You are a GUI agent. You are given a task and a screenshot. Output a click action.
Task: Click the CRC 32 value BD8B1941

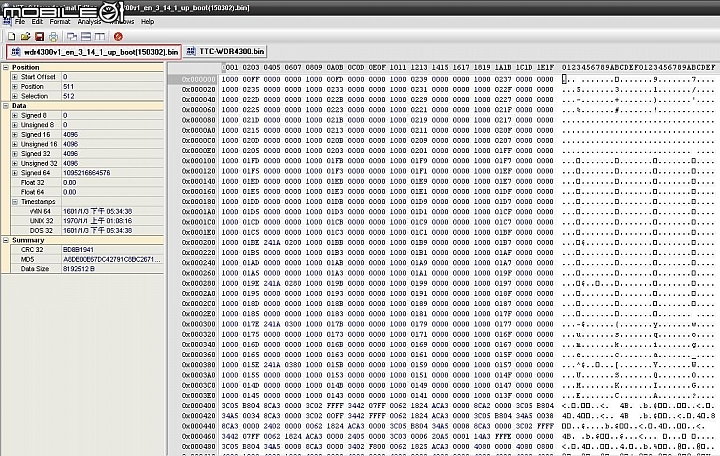click(78, 250)
